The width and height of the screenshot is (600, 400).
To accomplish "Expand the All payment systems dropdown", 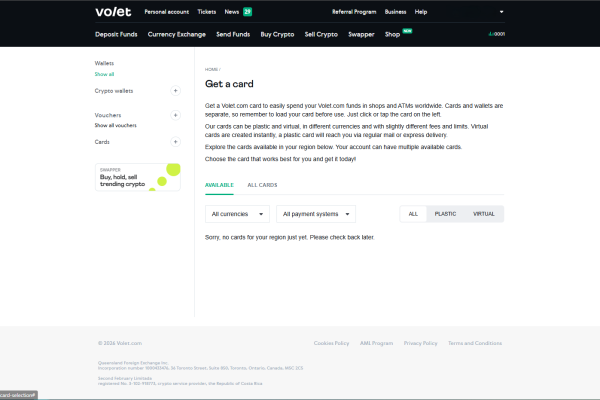I will (316, 214).
